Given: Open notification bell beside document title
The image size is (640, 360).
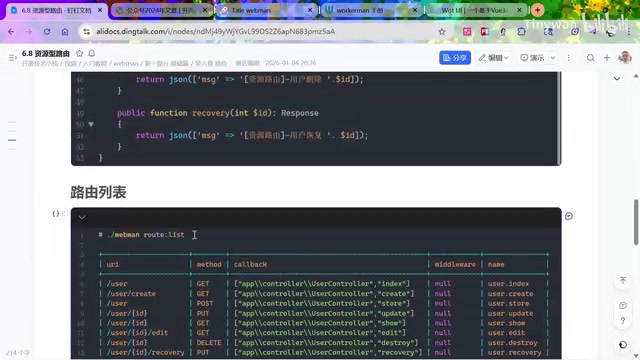Looking at the screenshot, I should [92, 53].
